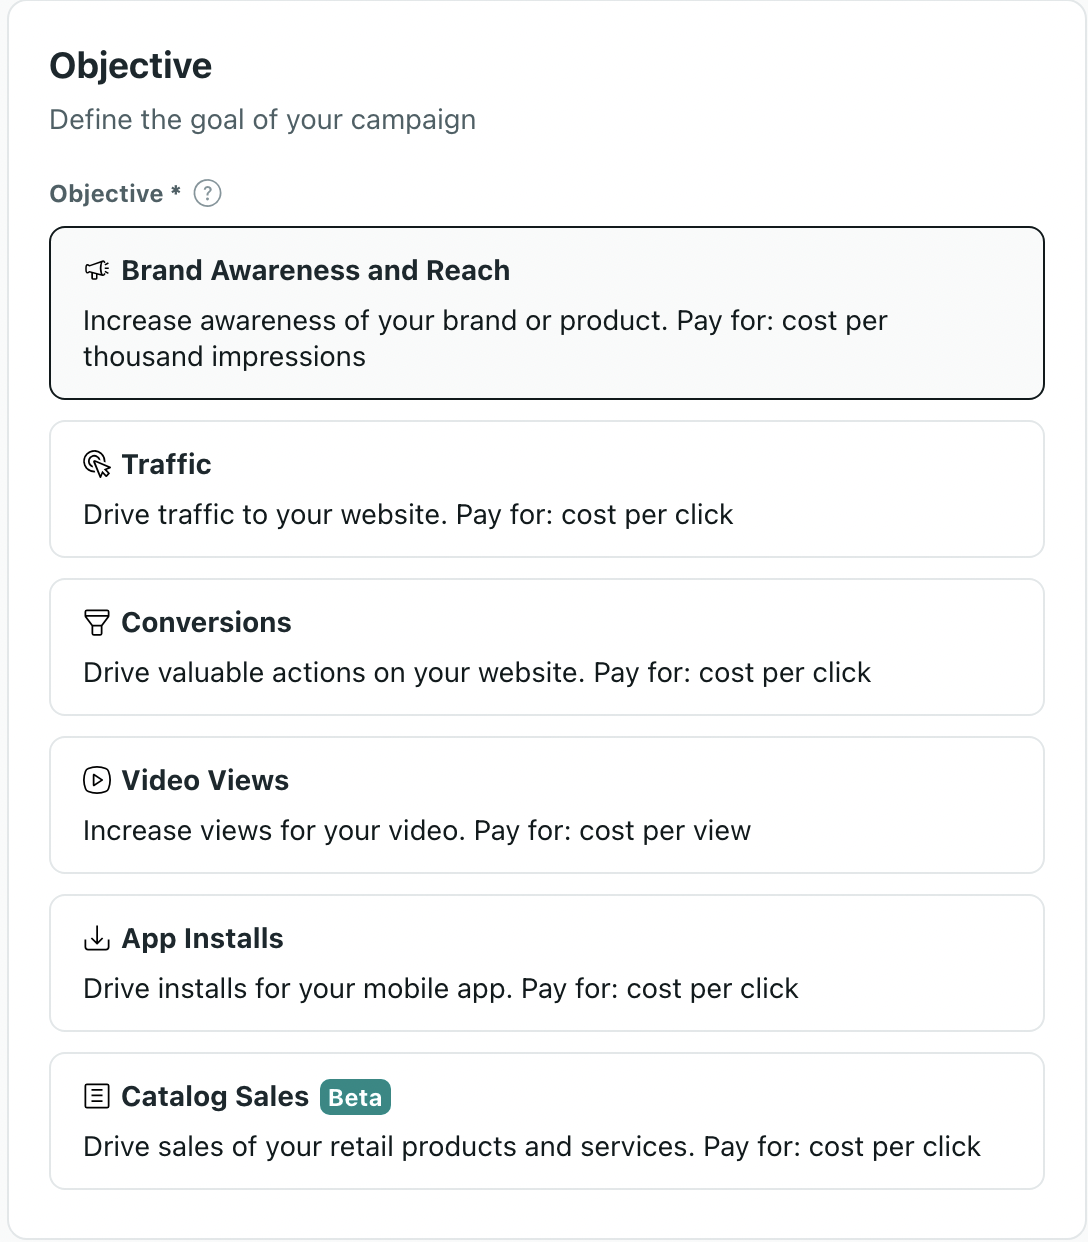Click the play icon beside Video Views

[97, 780]
